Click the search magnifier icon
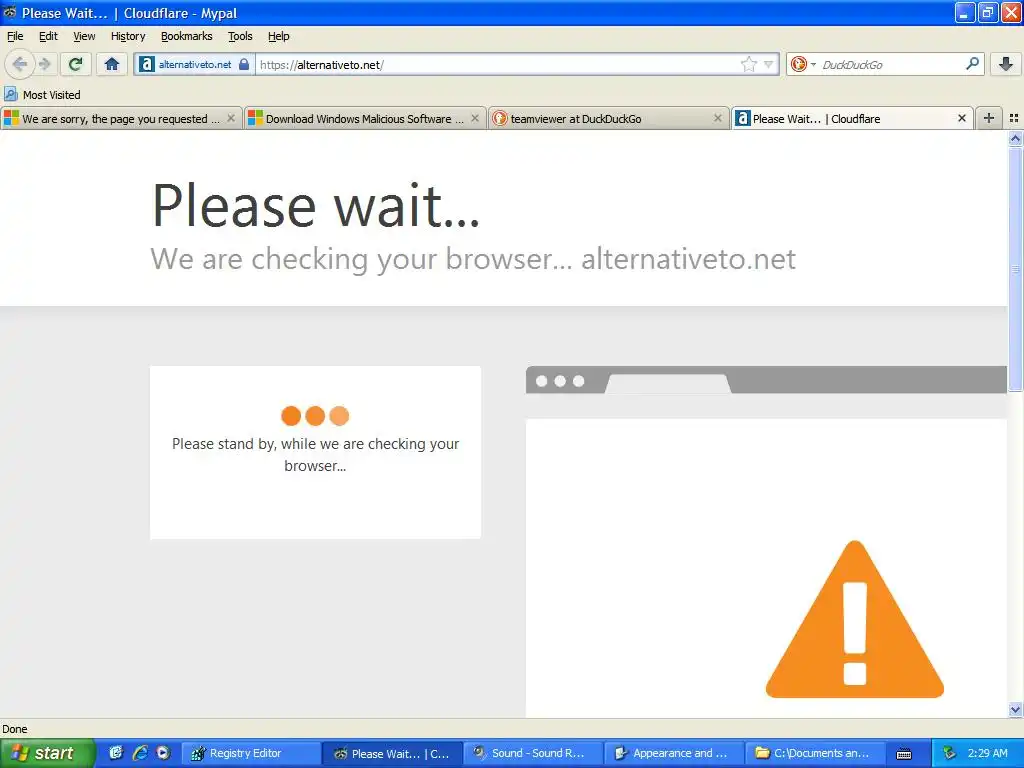This screenshot has height=768, width=1024. (972, 63)
